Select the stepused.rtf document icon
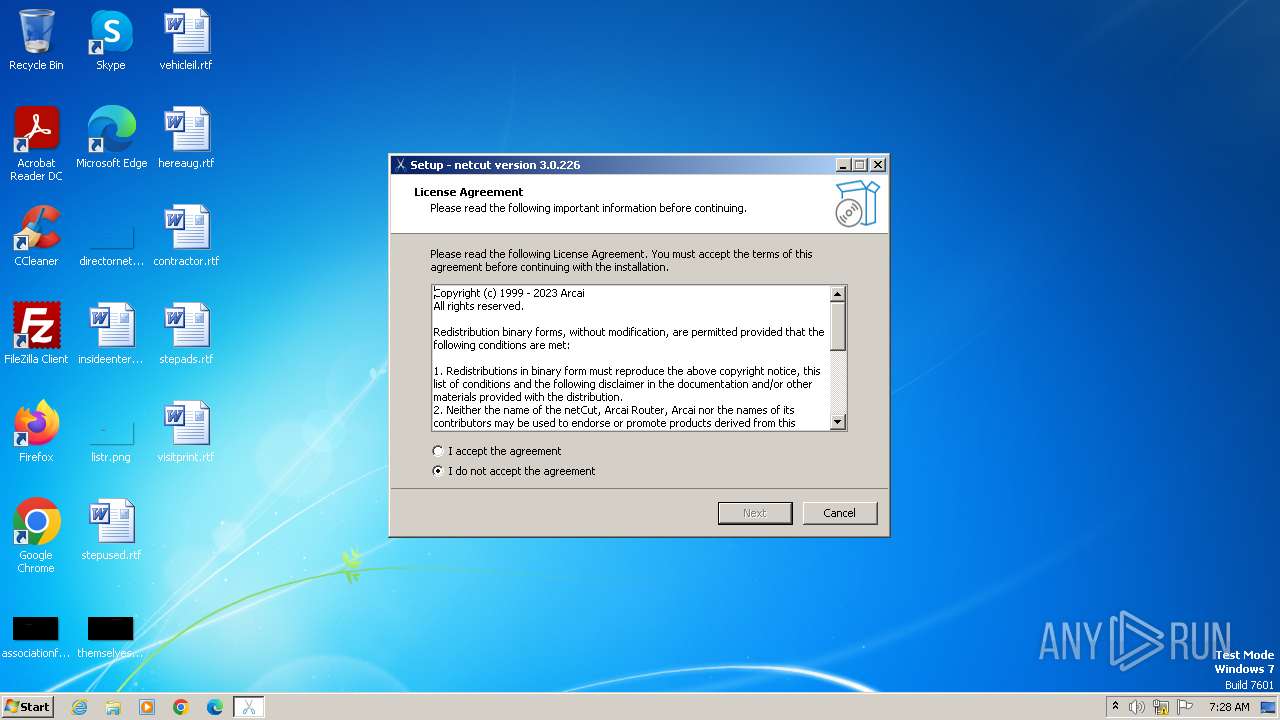 (111, 530)
